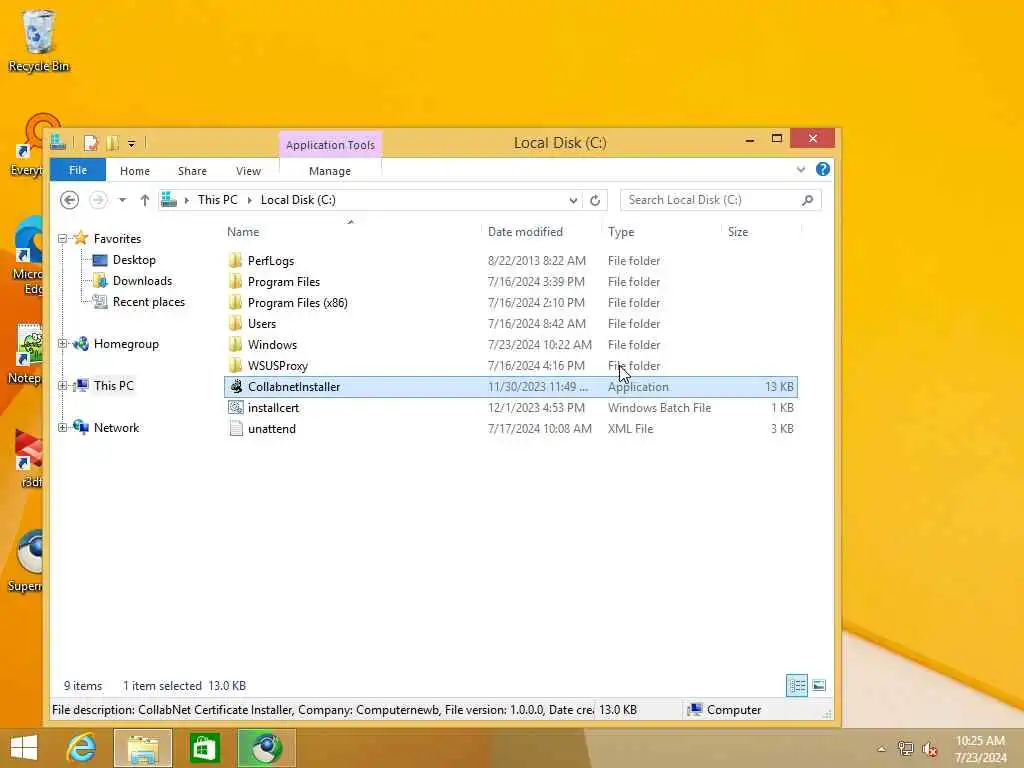Image resolution: width=1024 pixels, height=768 pixels.
Task: Click the search magnifier icon
Action: (x=808, y=200)
